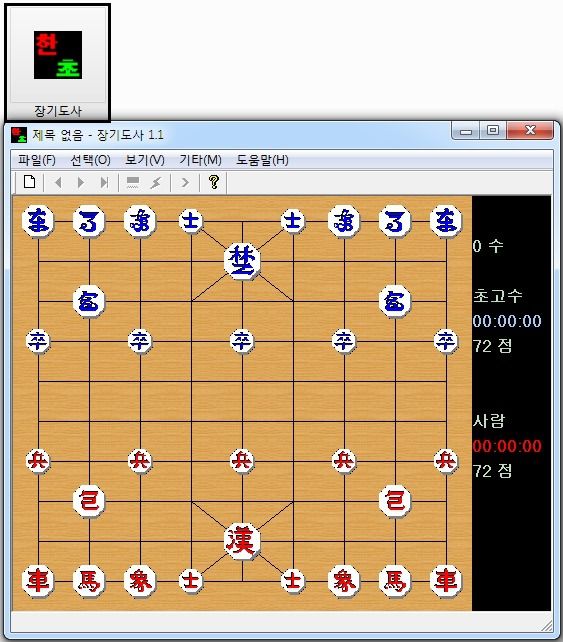Select the right red 包 cannon
563x642 pixels.
click(x=395, y=501)
